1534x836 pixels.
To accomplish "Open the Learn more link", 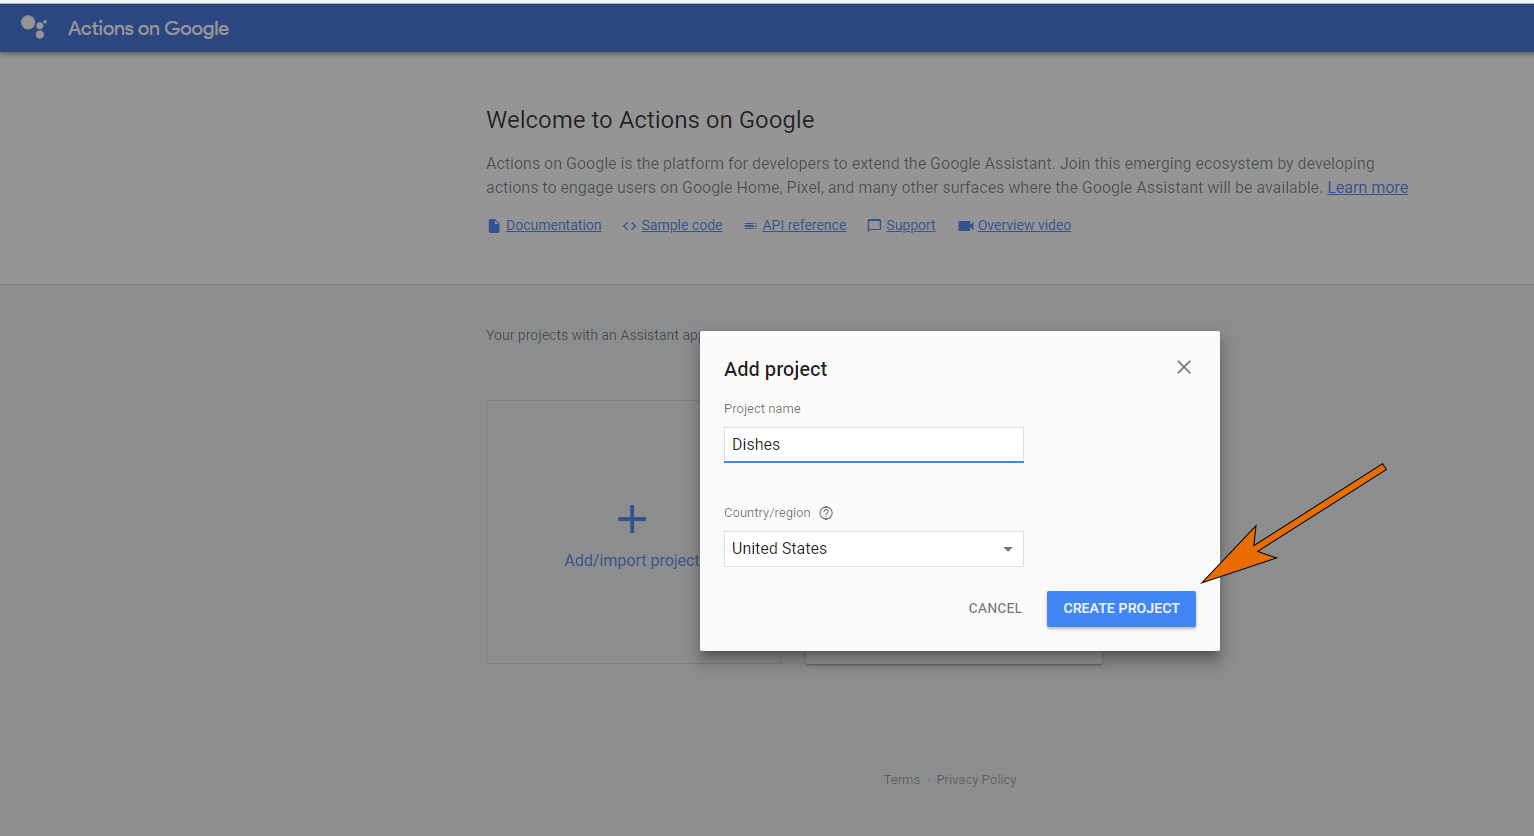I will pyautogui.click(x=1367, y=187).
